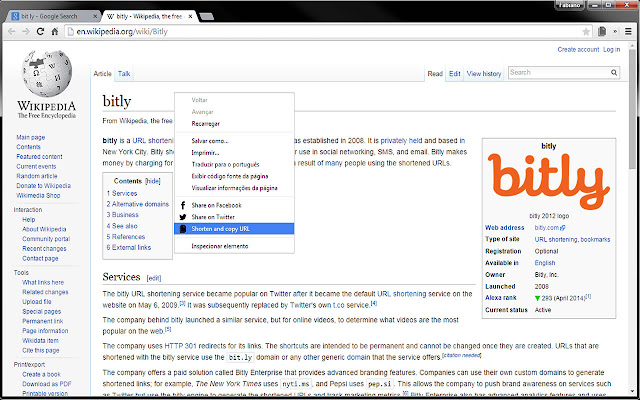640x400 pixels.
Task: Open a new tab button
Action: pos(207,16)
